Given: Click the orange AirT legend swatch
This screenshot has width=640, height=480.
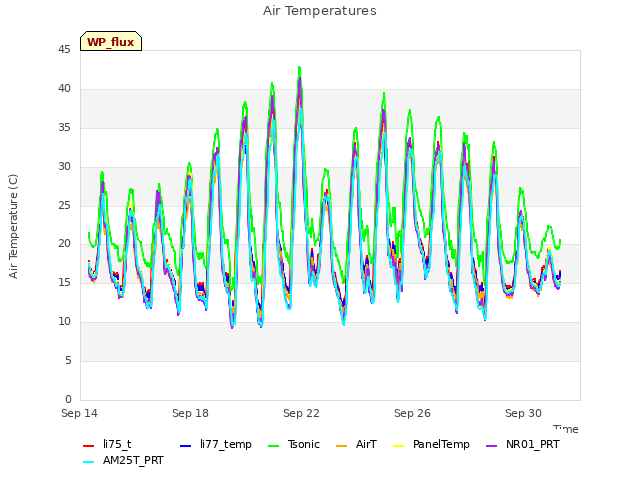Looking at the screenshot, I should [x=342, y=446].
